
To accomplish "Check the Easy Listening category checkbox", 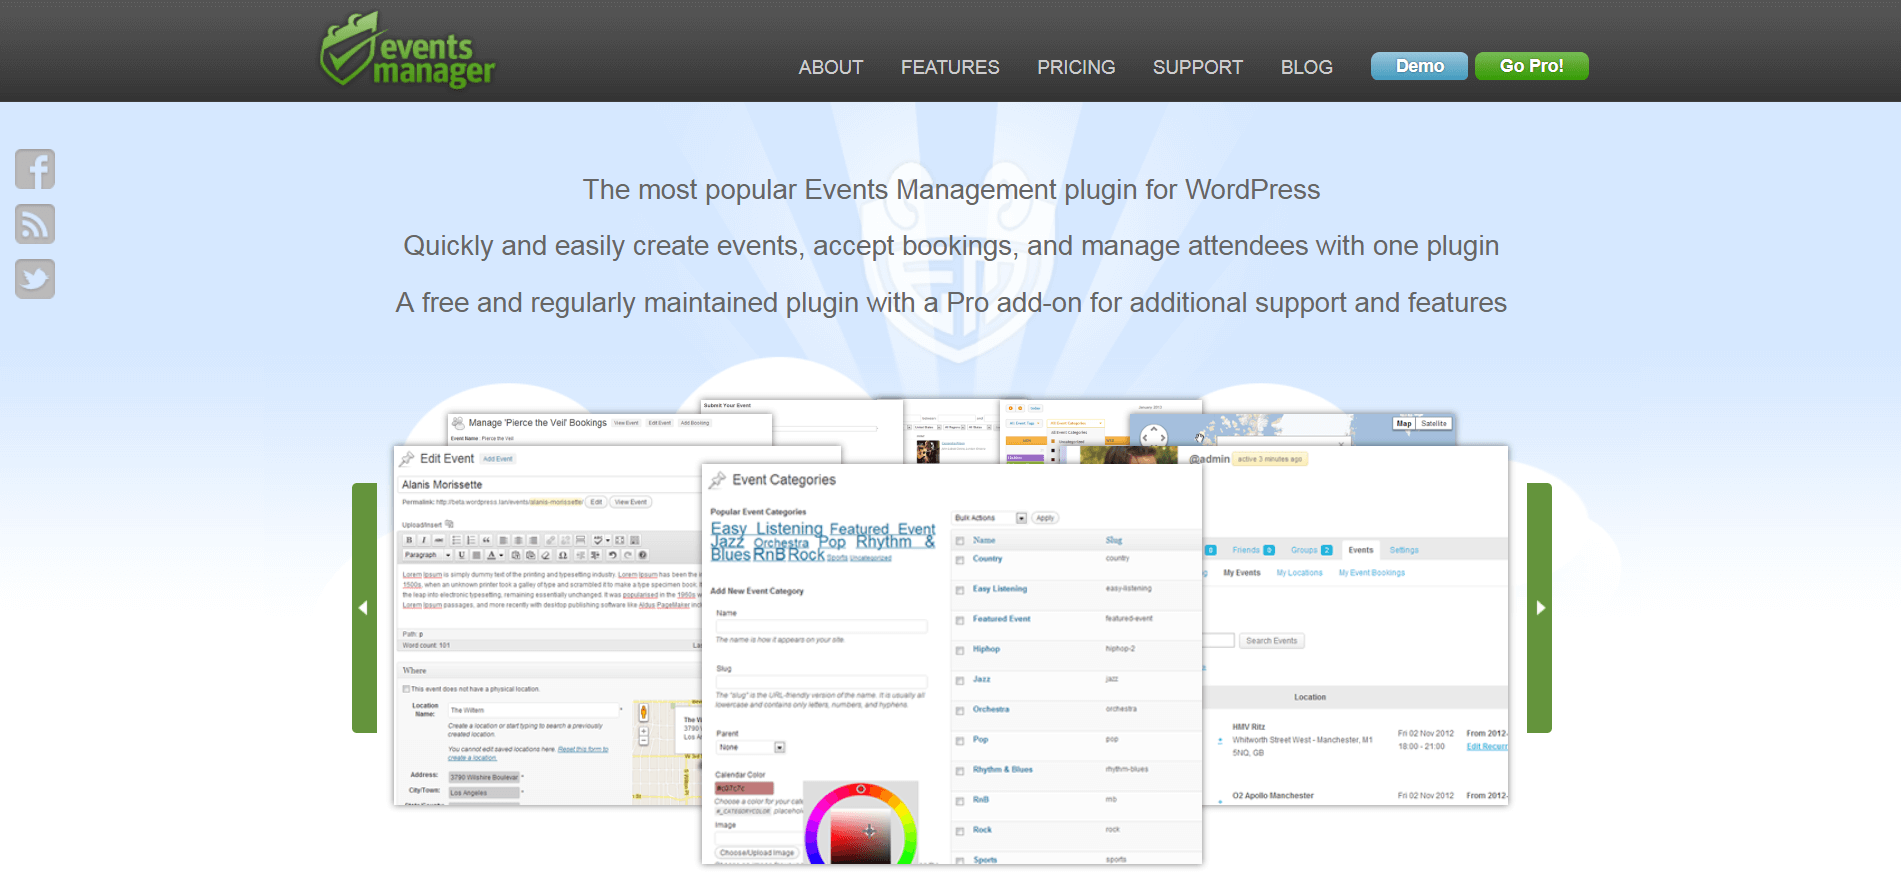I will coord(960,590).
